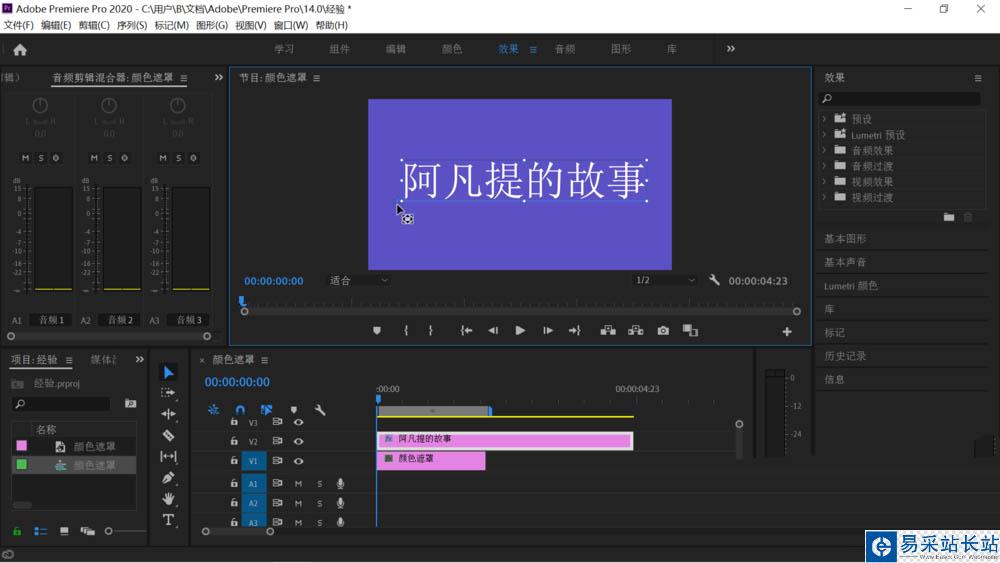Solo track A2 in timeline

point(320,503)
